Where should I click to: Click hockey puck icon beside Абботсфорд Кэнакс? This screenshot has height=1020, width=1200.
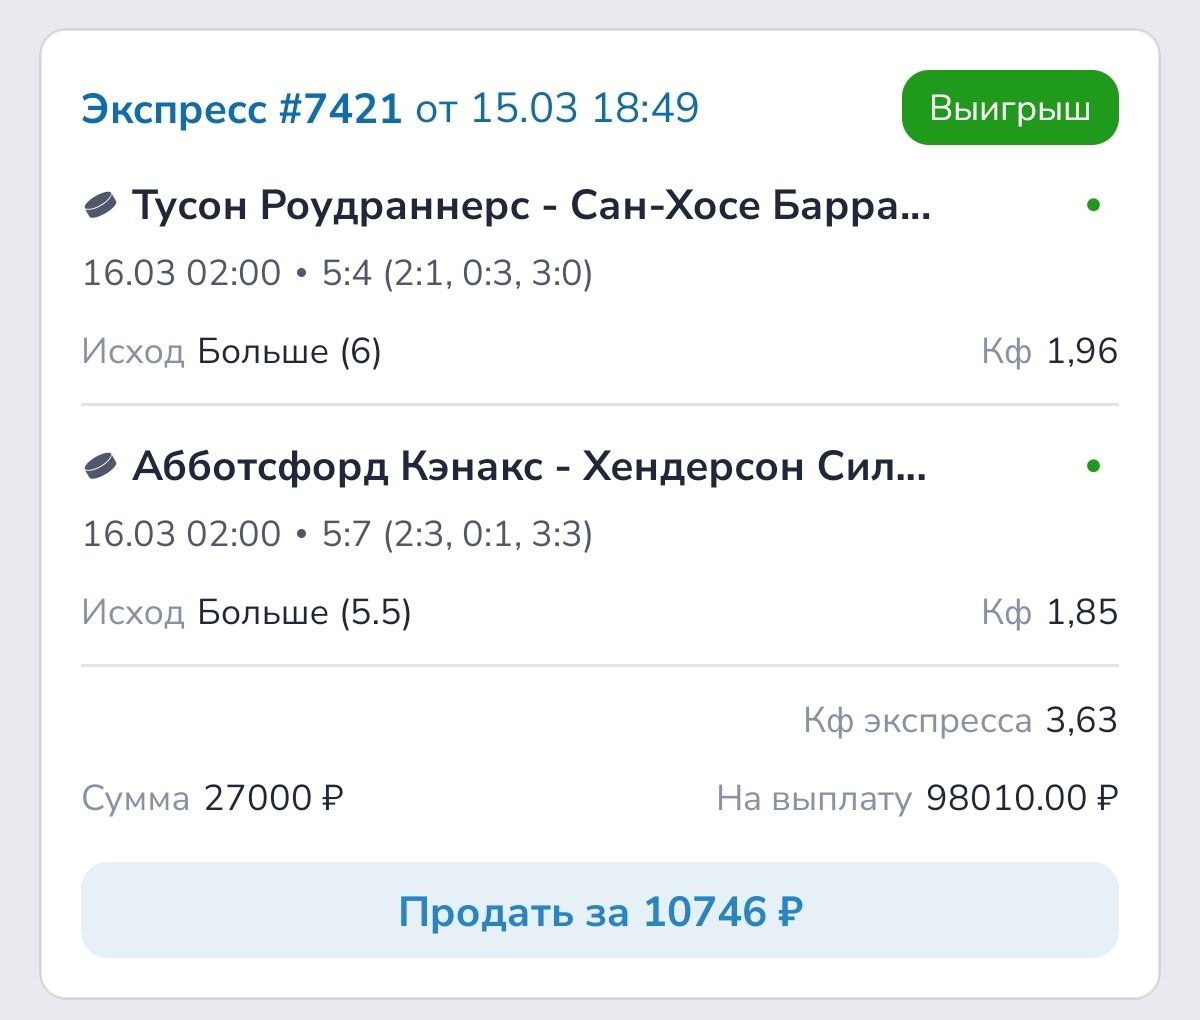pyautogui.click(x=100, y=466)
